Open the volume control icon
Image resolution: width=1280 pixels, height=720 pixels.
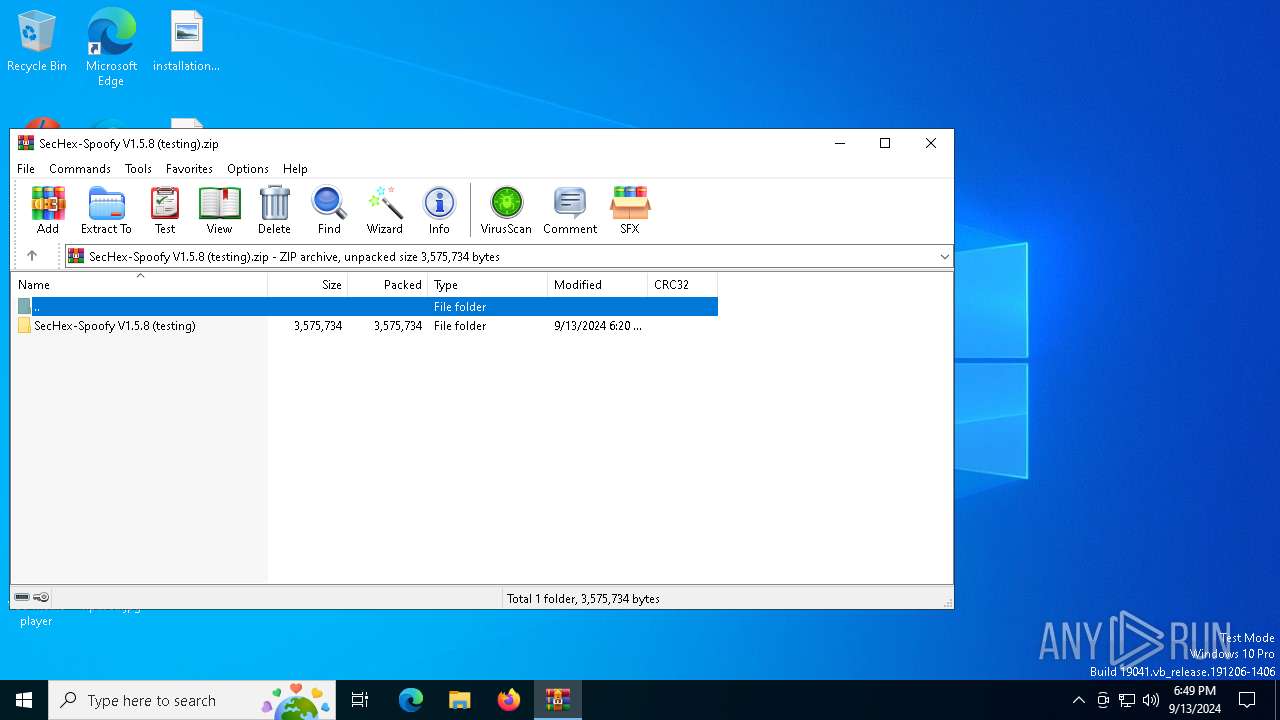click(1151, 700)
